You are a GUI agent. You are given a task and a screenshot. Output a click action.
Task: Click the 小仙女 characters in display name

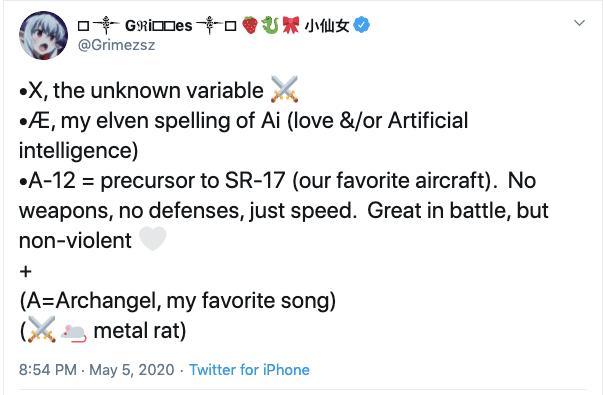tap(327, 26)
